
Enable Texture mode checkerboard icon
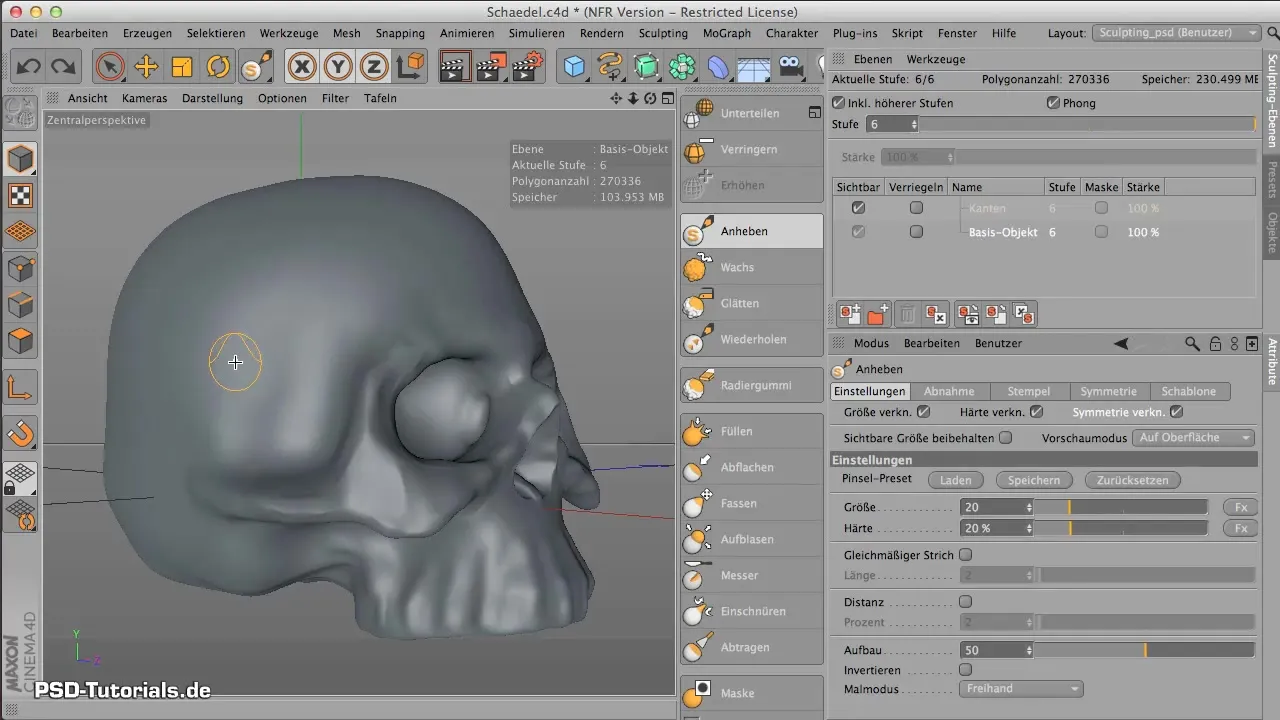pos(21,195)
